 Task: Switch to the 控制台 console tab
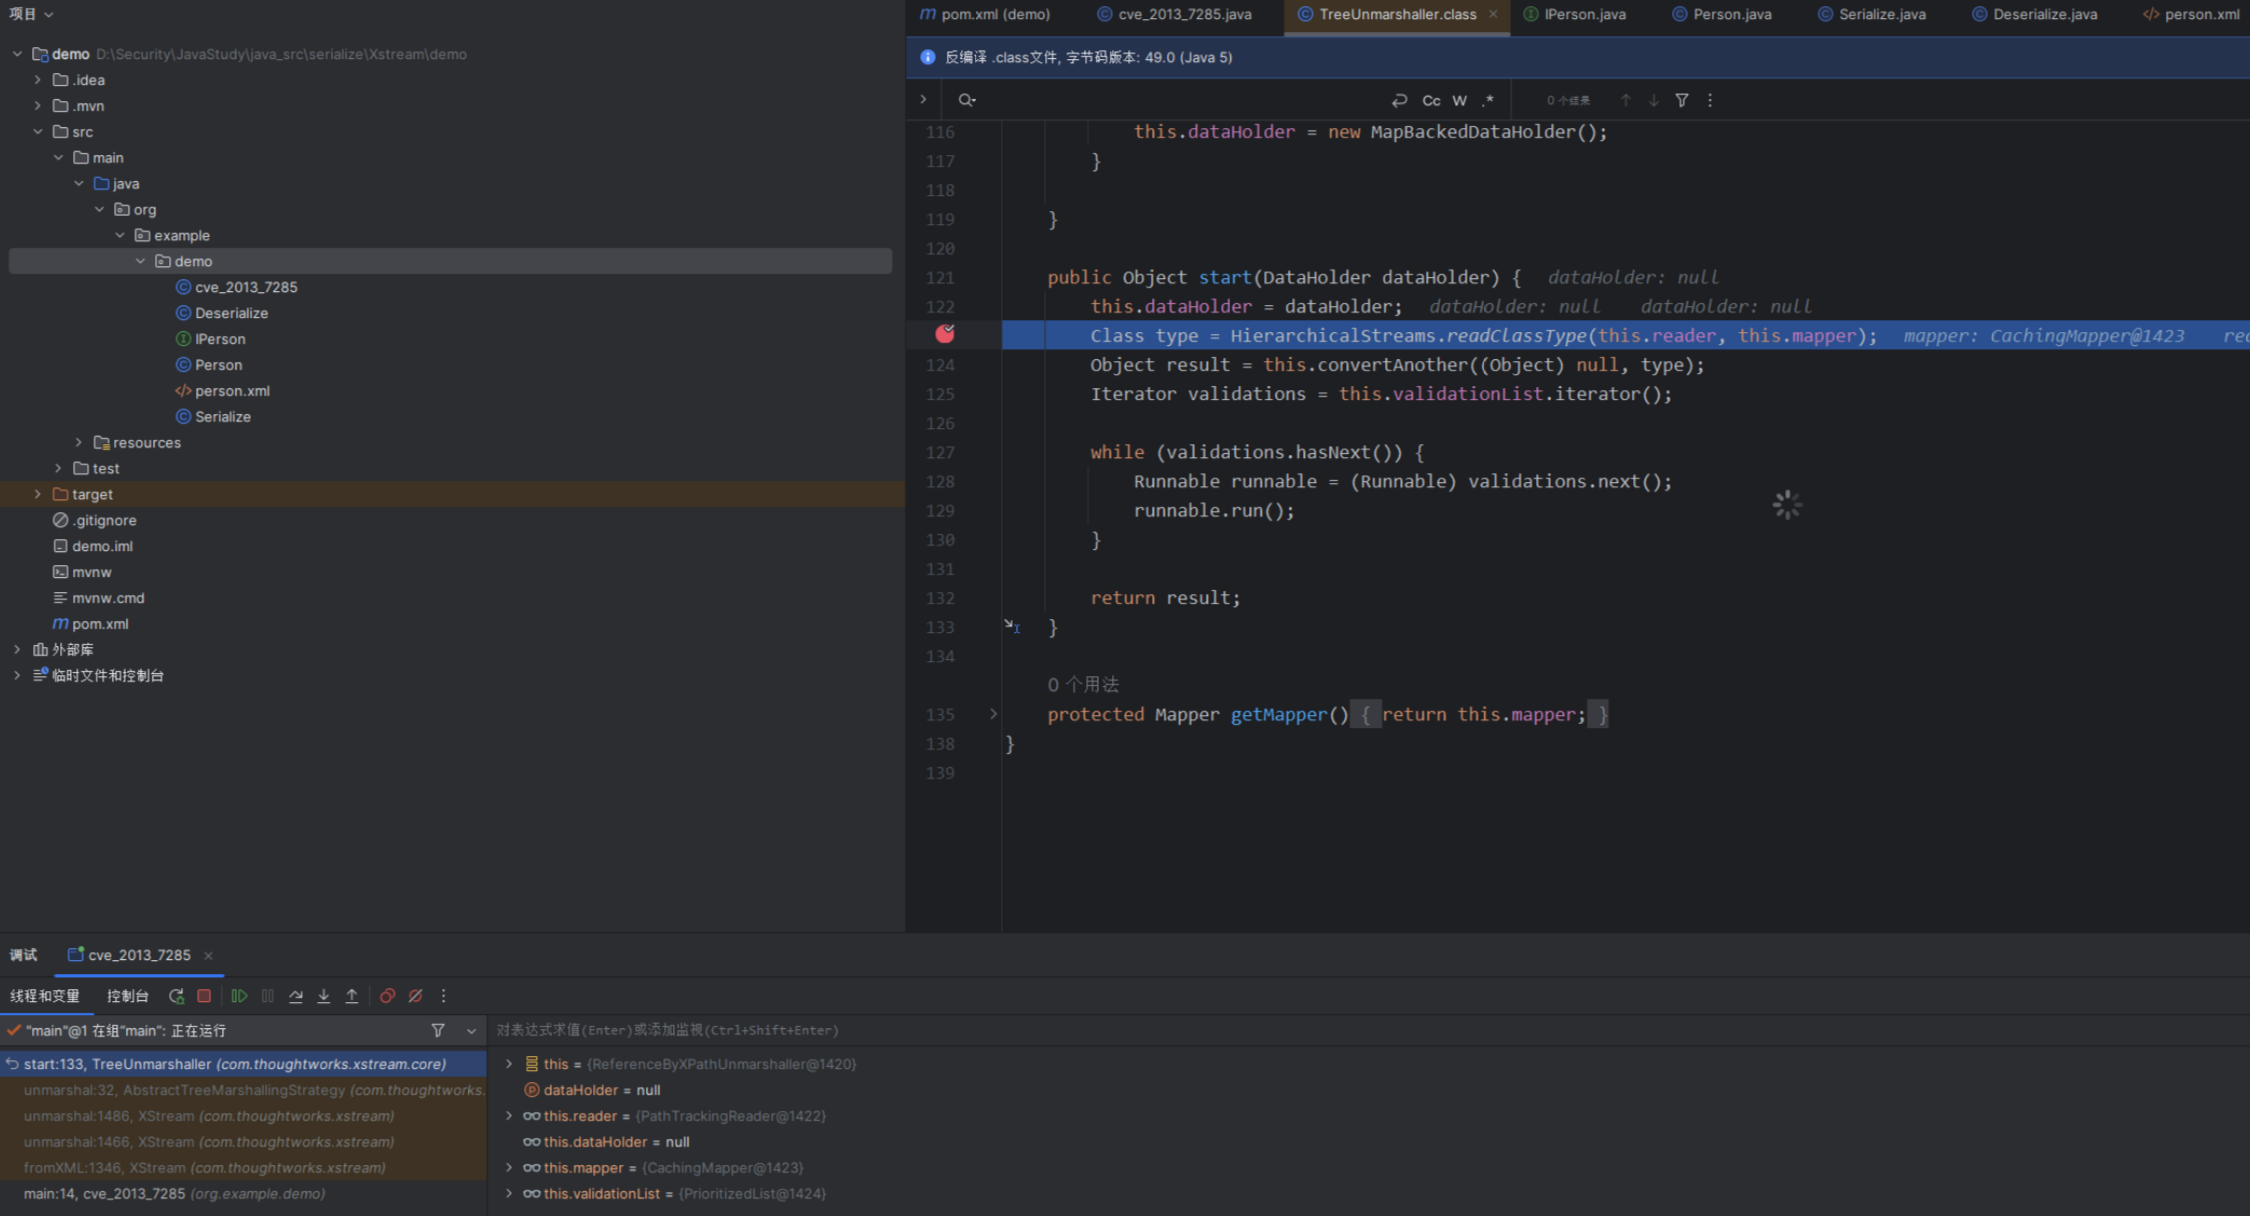click(127, 996)
